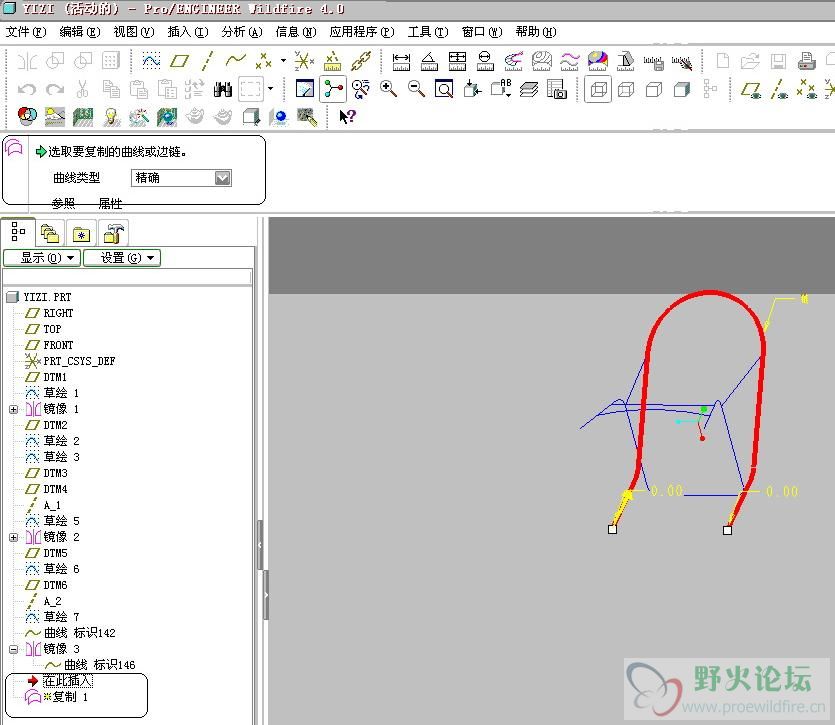Click the Save disk icon
The width and height of the screenshot is (835, 725).
pyautogui.click(x=778, y=61)
